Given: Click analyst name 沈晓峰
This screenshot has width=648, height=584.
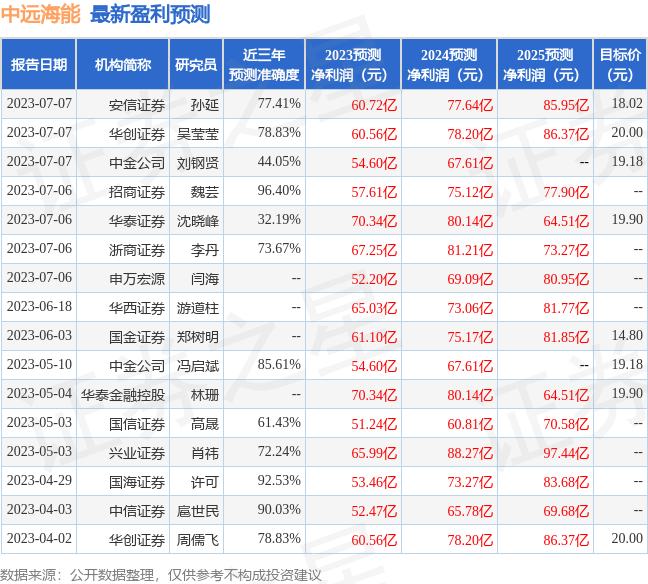Looking at the screenshot, I should pos(198,221).
